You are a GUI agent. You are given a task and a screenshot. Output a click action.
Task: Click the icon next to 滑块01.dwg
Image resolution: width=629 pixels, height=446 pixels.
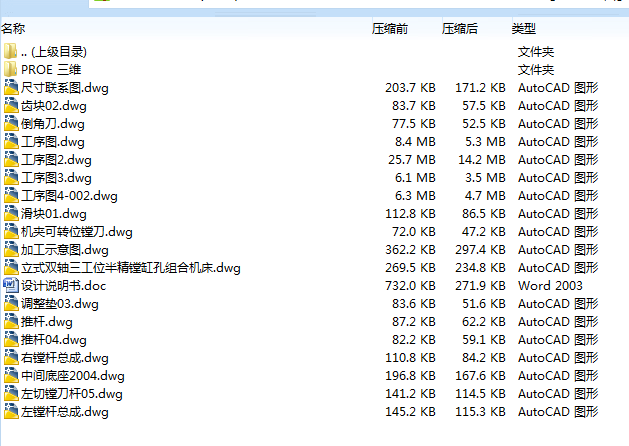tap(11, 214)
